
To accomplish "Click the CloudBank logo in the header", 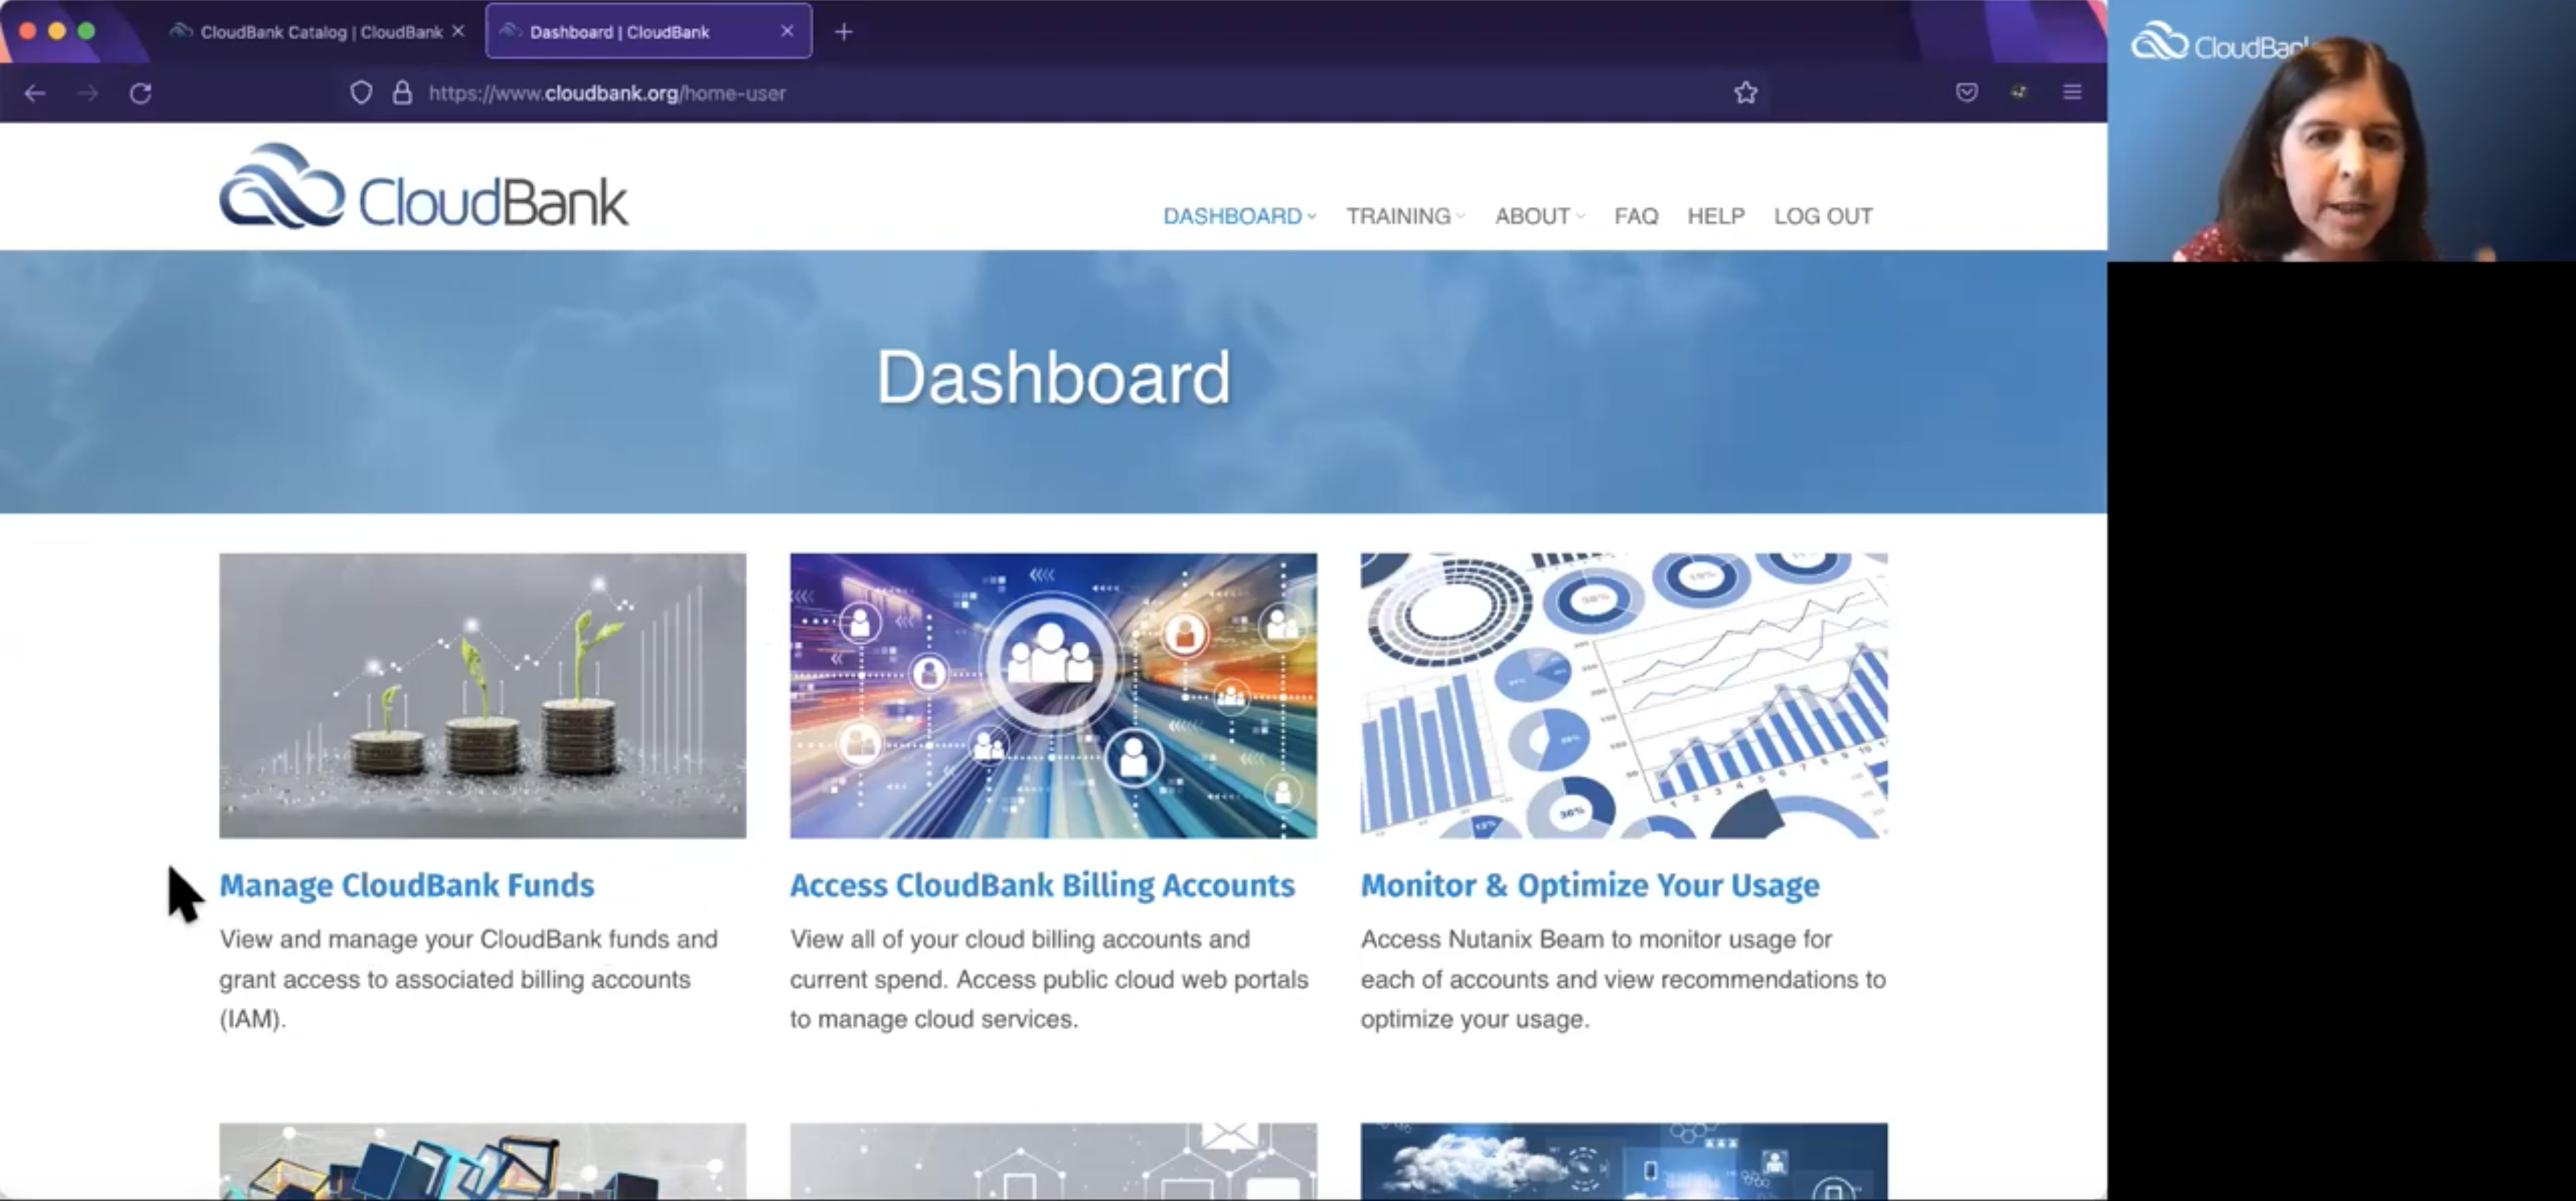I will (x=424, y=187).
